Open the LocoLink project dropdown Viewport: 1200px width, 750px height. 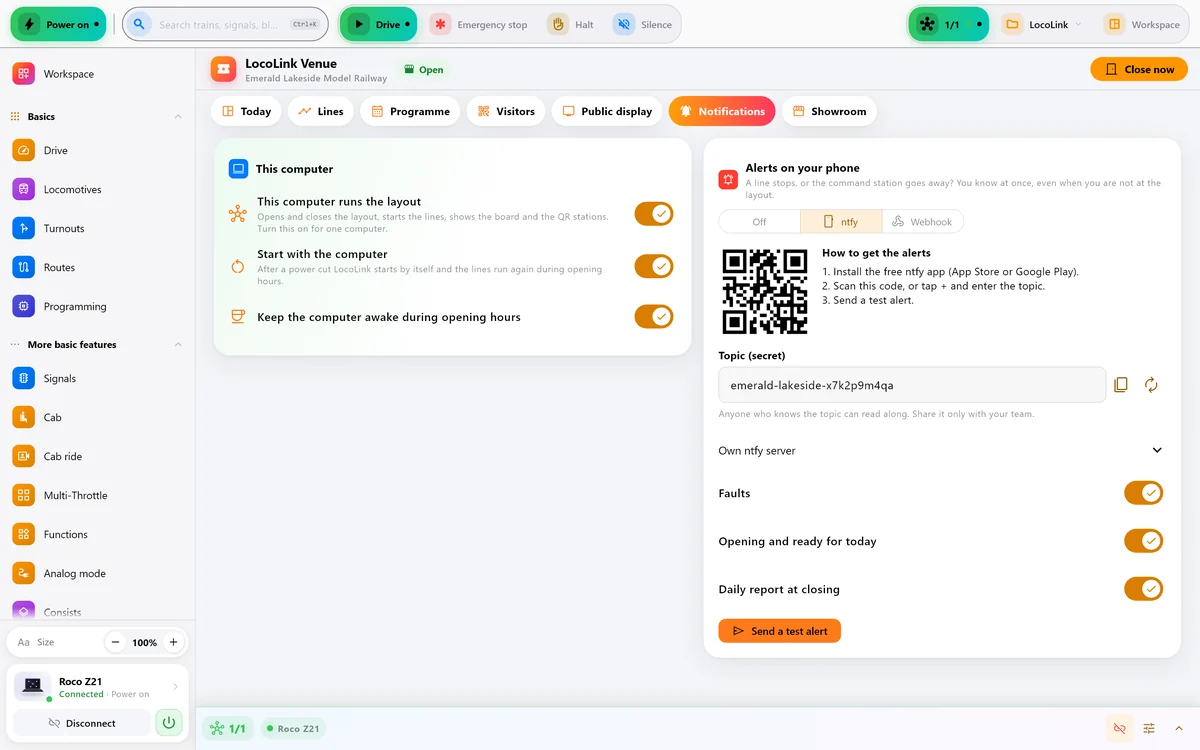tap(1042, 25)
